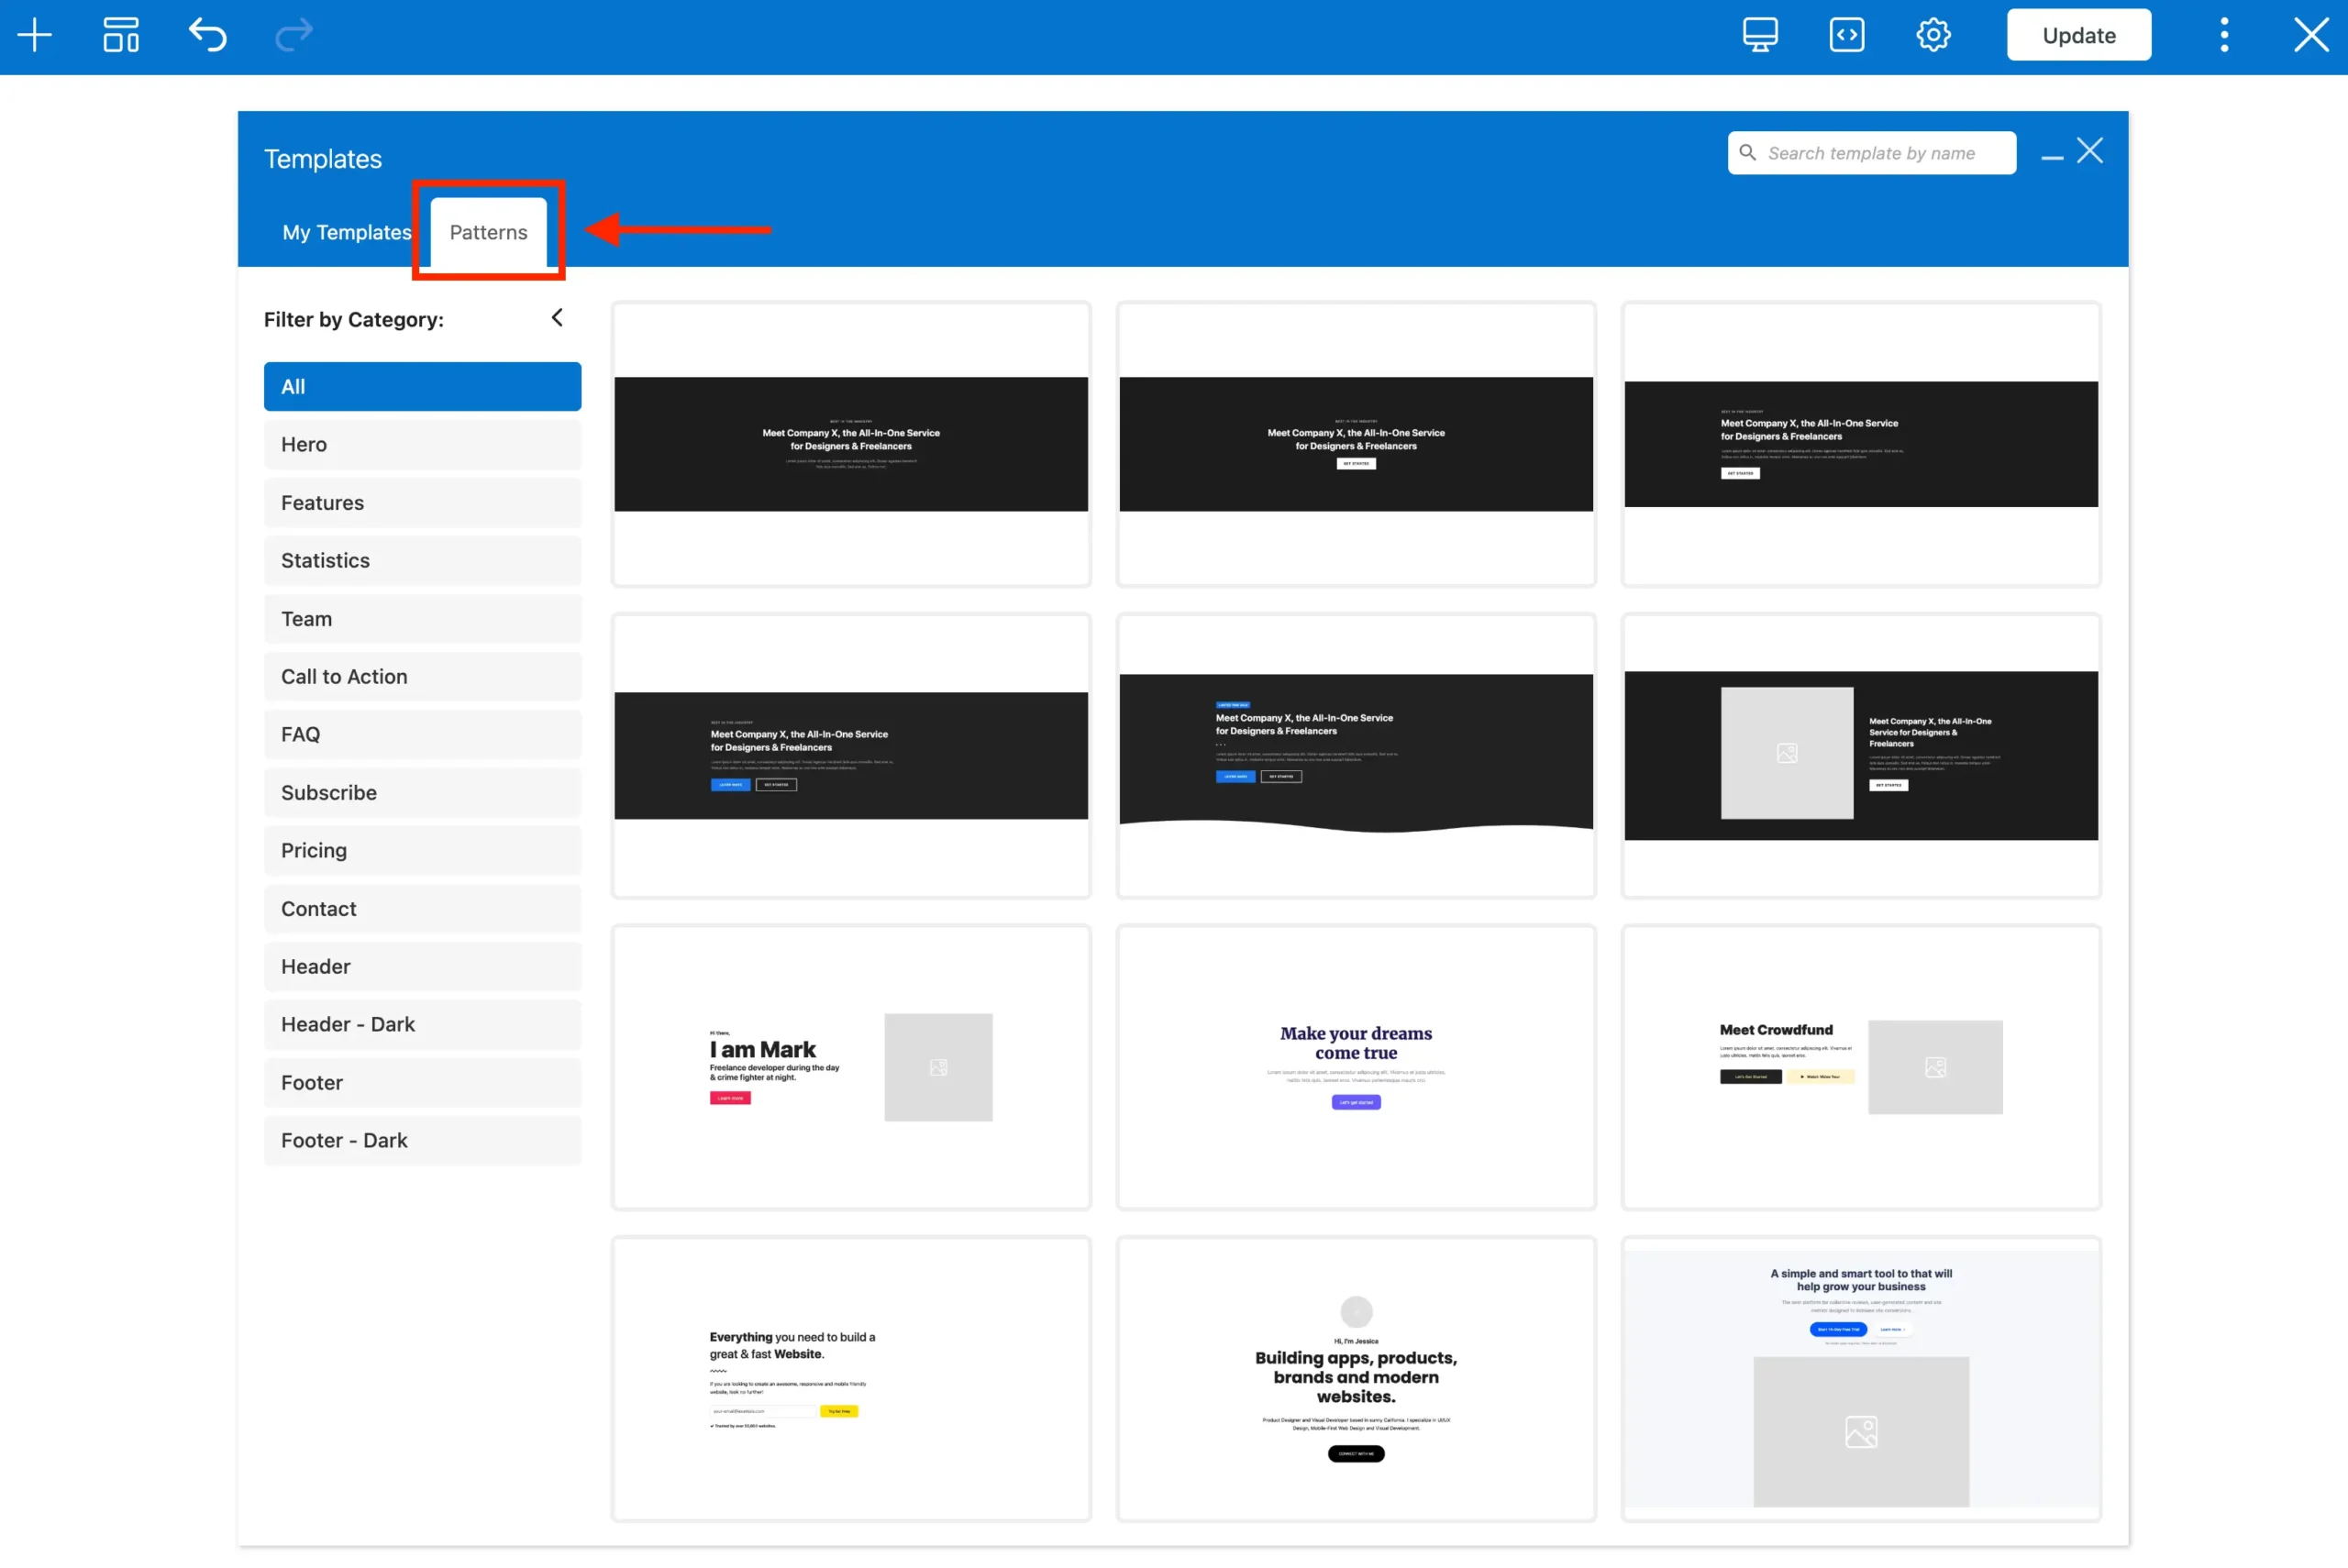This screenshot has height=1568, width=2348.
Task: Open the code view icon
Action: (1846, 34)
